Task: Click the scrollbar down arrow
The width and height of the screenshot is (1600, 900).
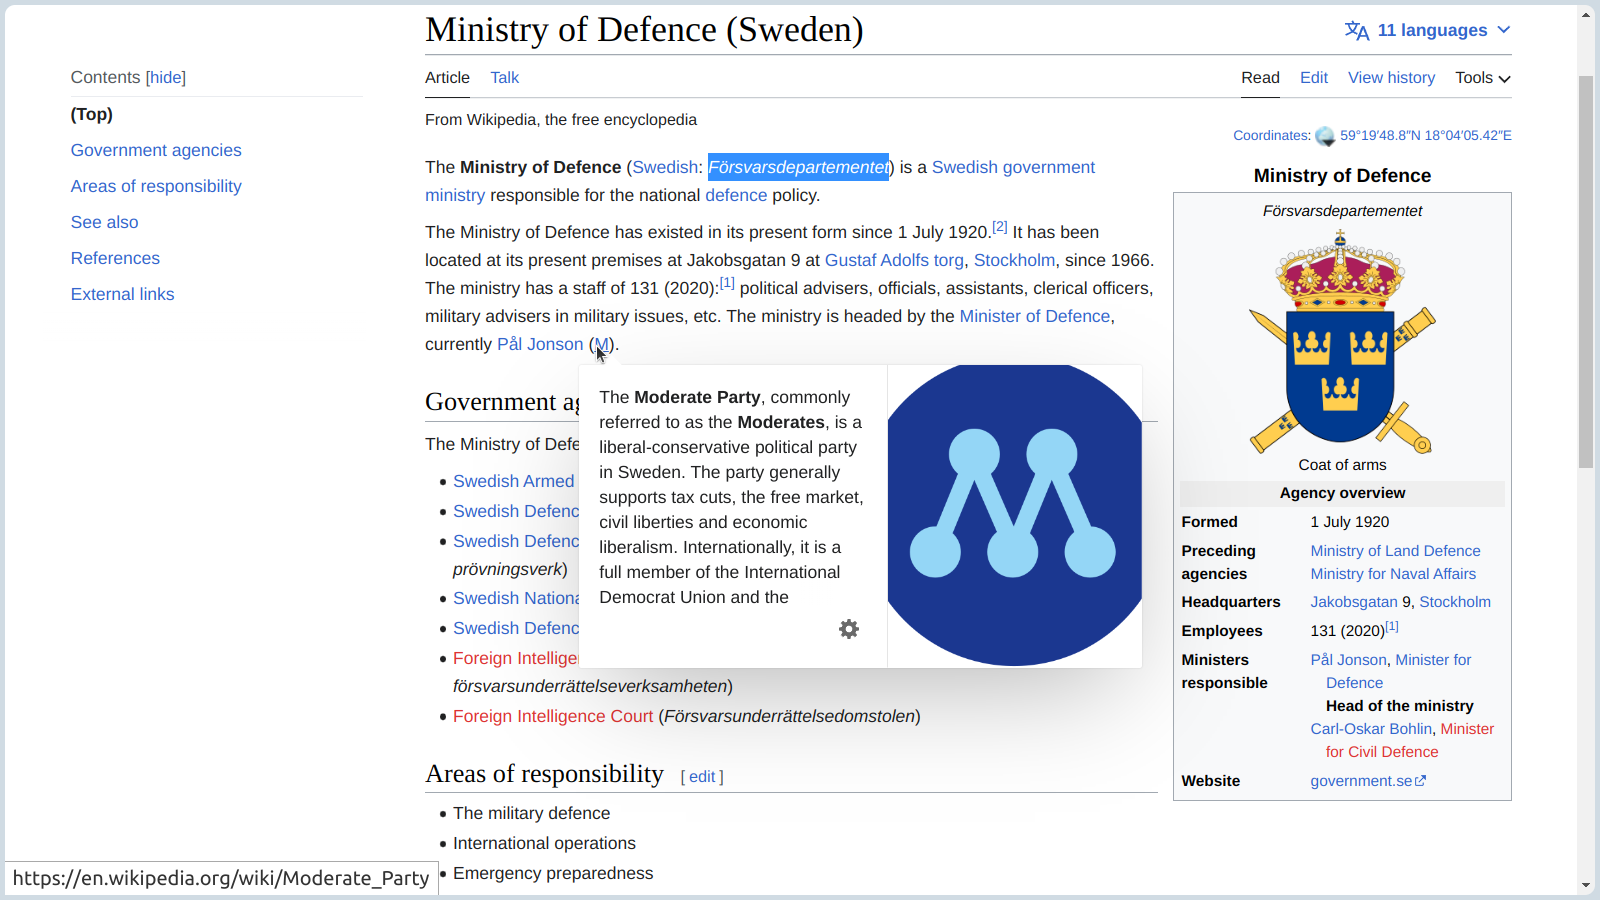Action: (x=1586, y=885)
